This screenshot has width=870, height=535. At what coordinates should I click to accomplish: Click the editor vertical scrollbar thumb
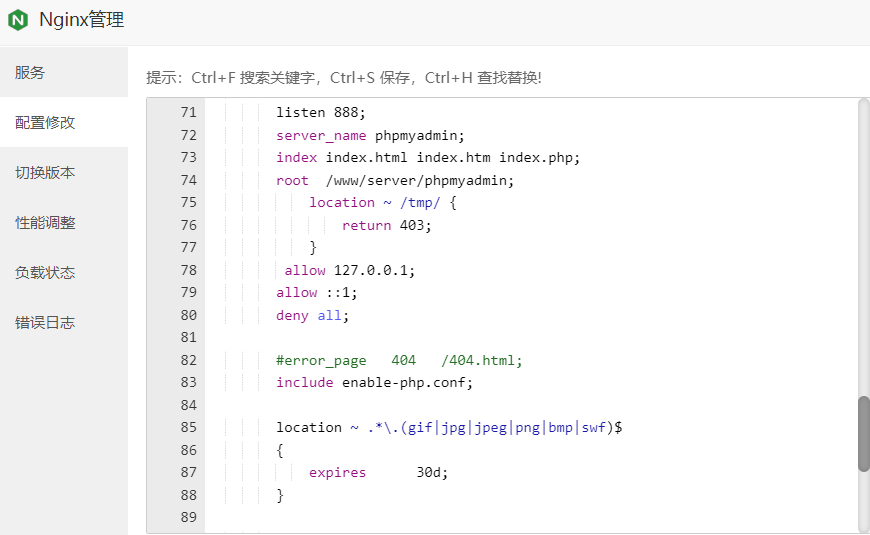[x=863, y=434]
